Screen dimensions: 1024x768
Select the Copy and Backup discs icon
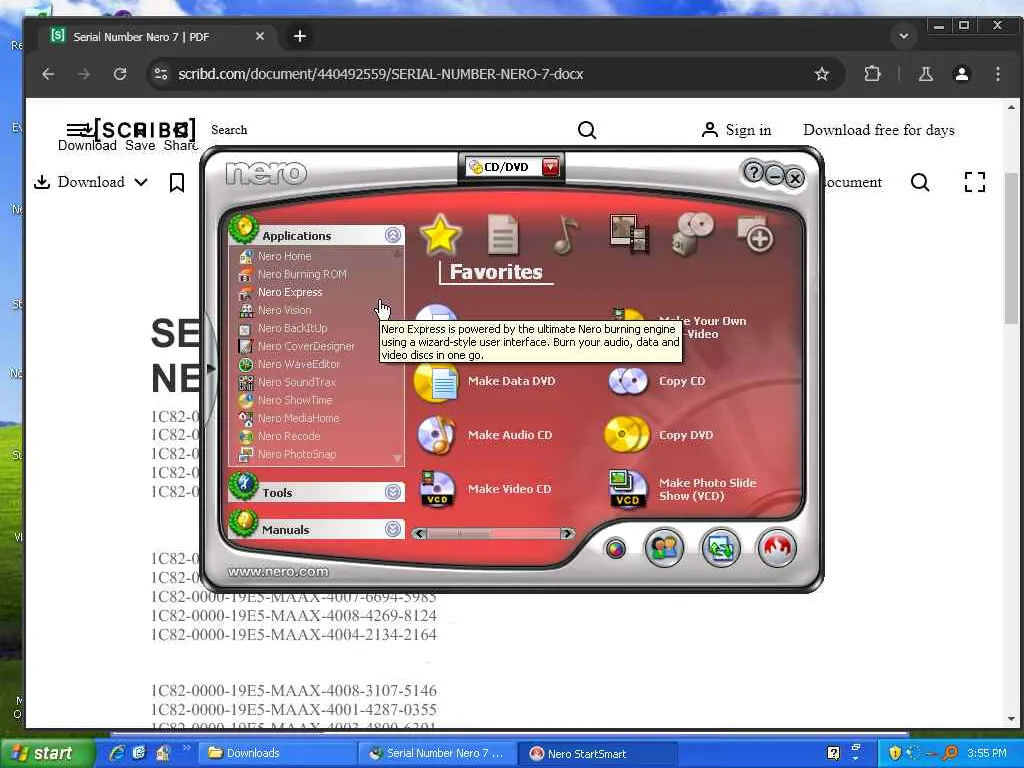693,234
